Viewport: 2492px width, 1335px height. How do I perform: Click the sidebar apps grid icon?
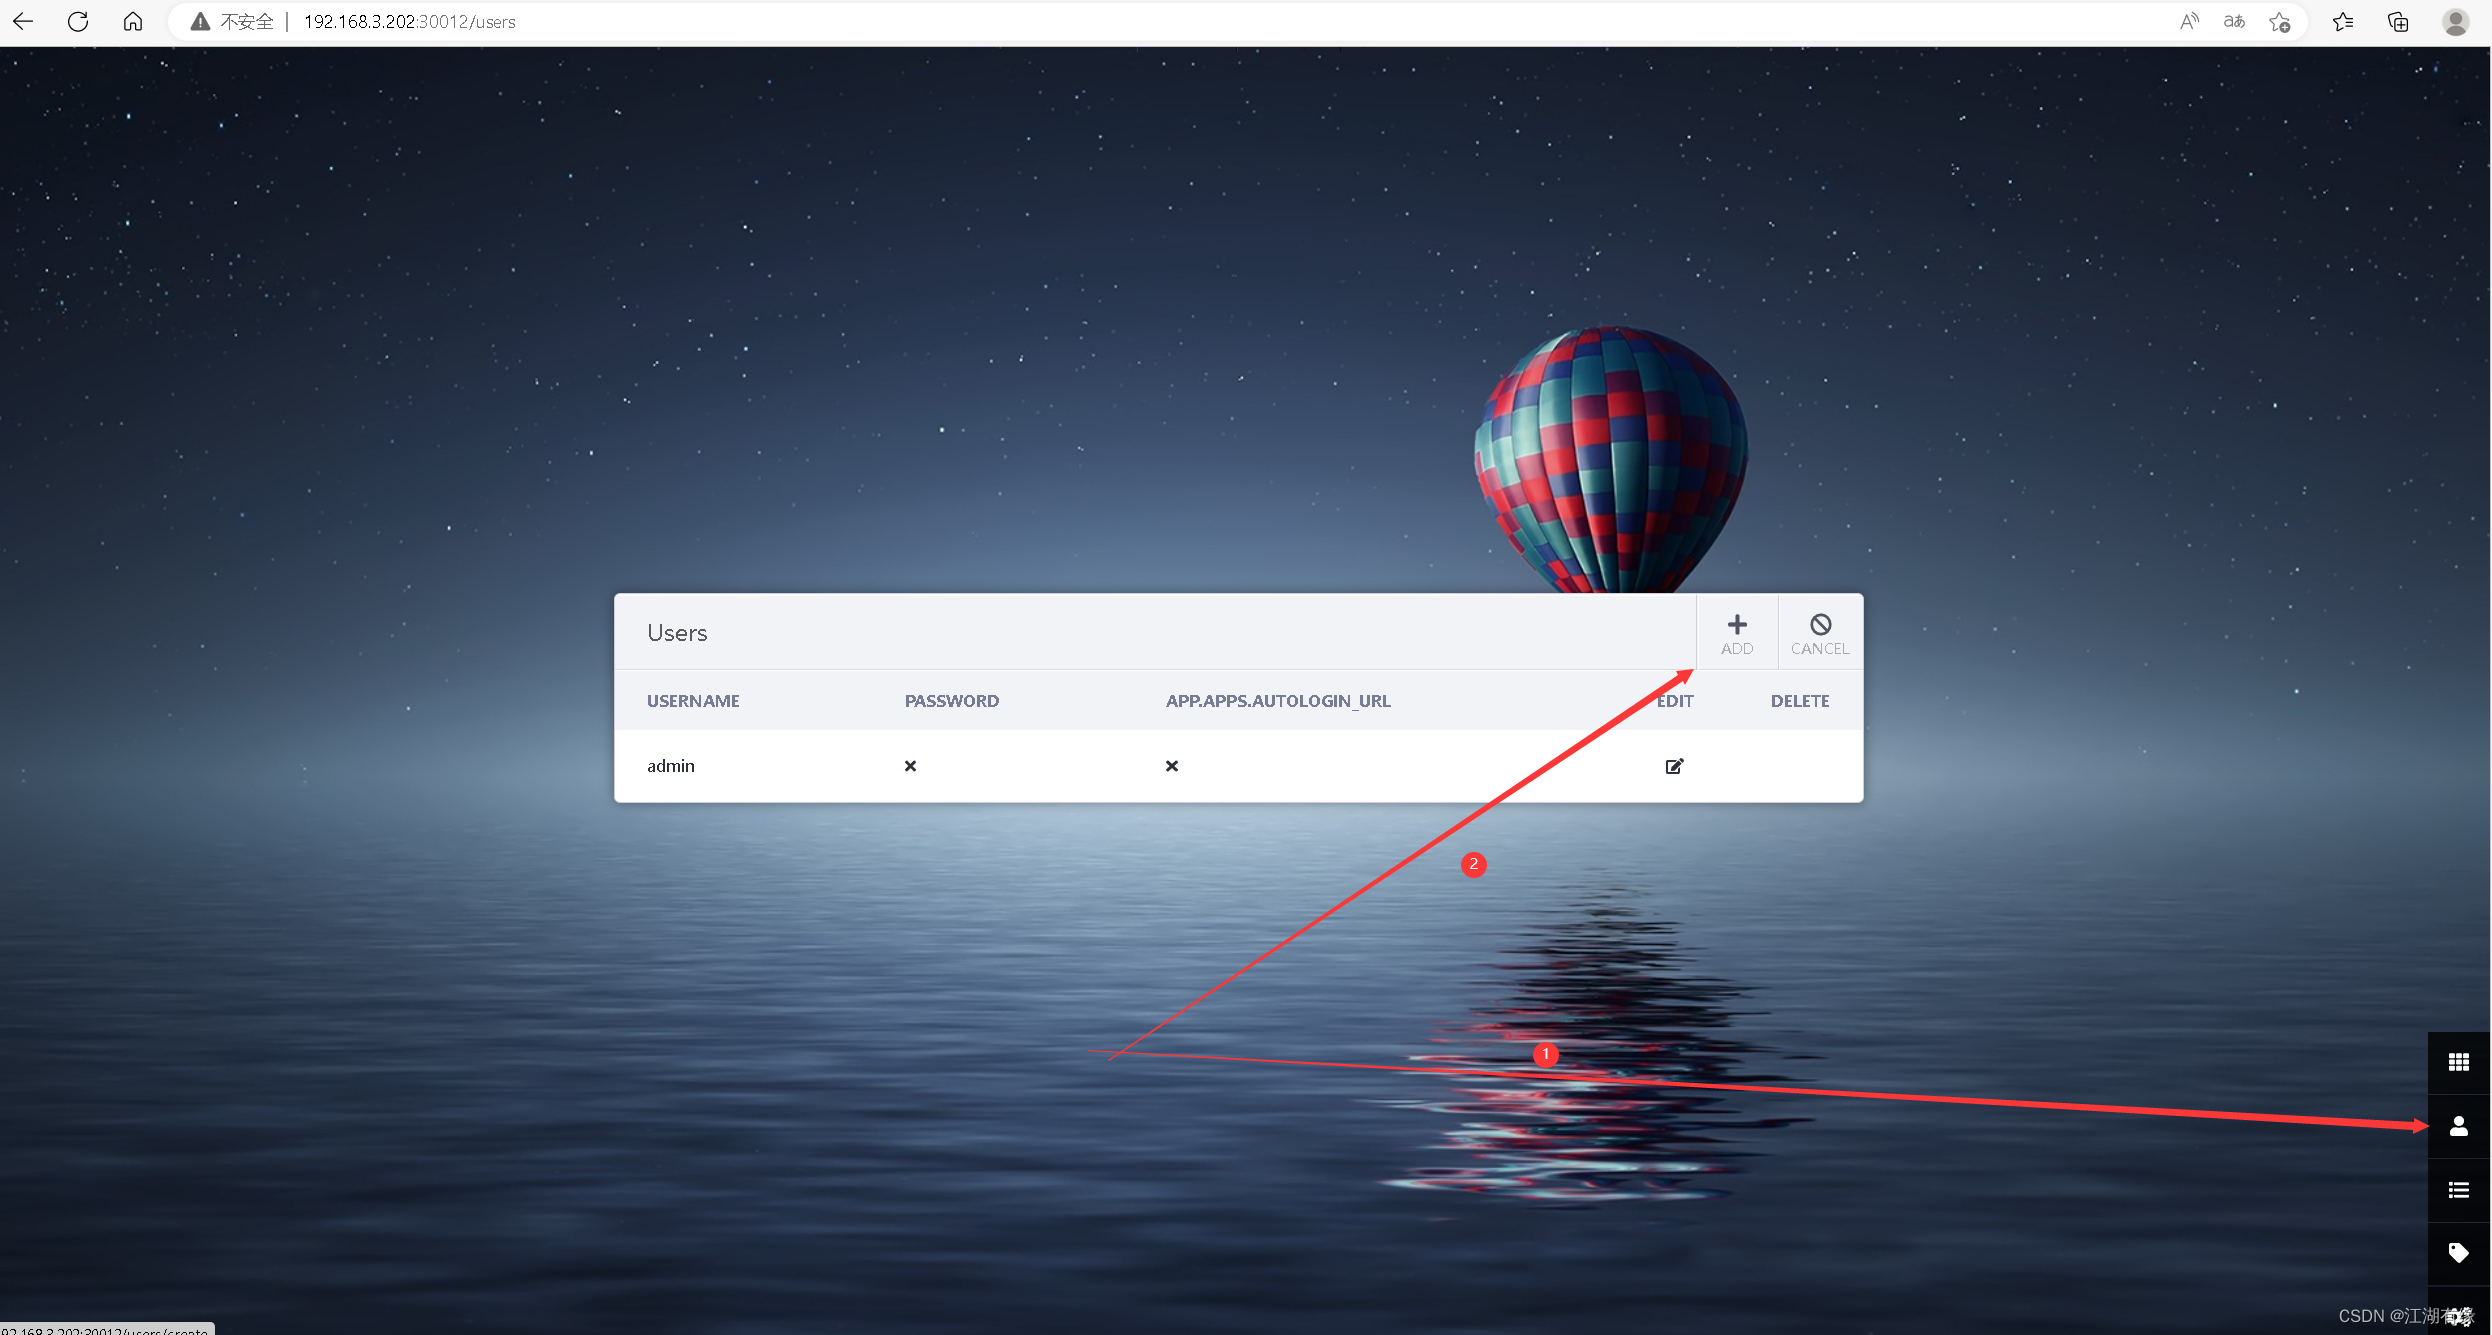pos(2459,1061)
